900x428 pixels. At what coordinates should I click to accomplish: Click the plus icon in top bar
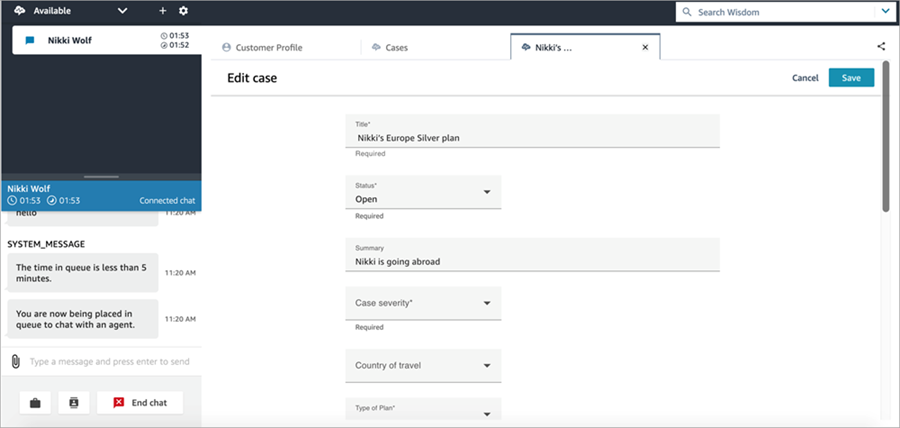point(163,11)
